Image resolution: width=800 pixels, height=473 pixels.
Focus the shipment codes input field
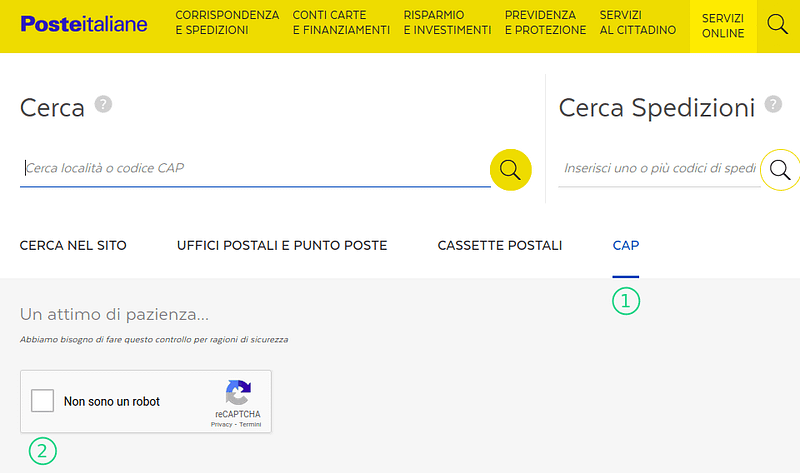[659, 168]
